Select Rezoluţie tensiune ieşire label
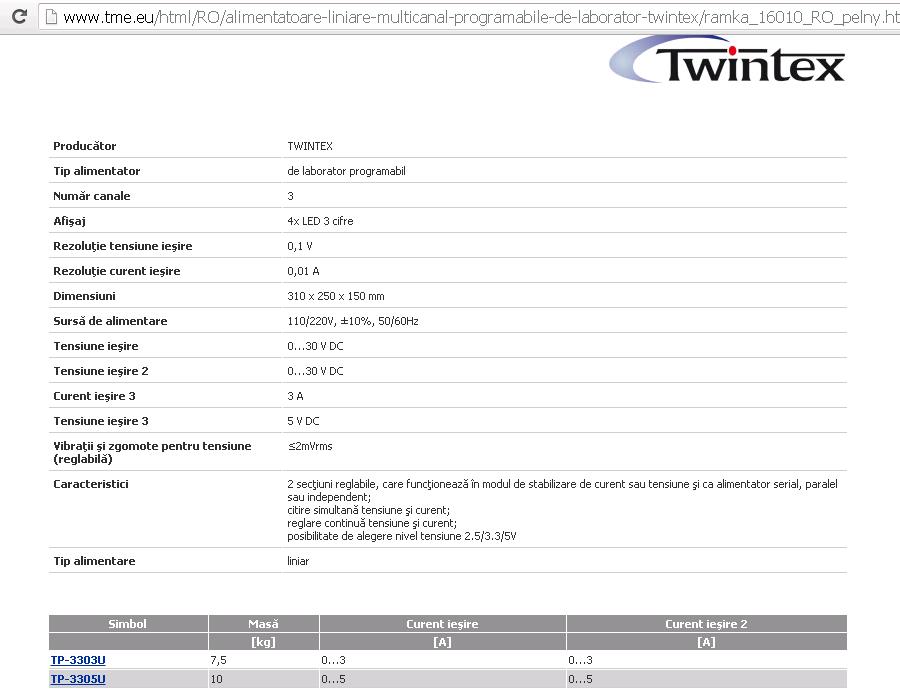 pos(123,246)
